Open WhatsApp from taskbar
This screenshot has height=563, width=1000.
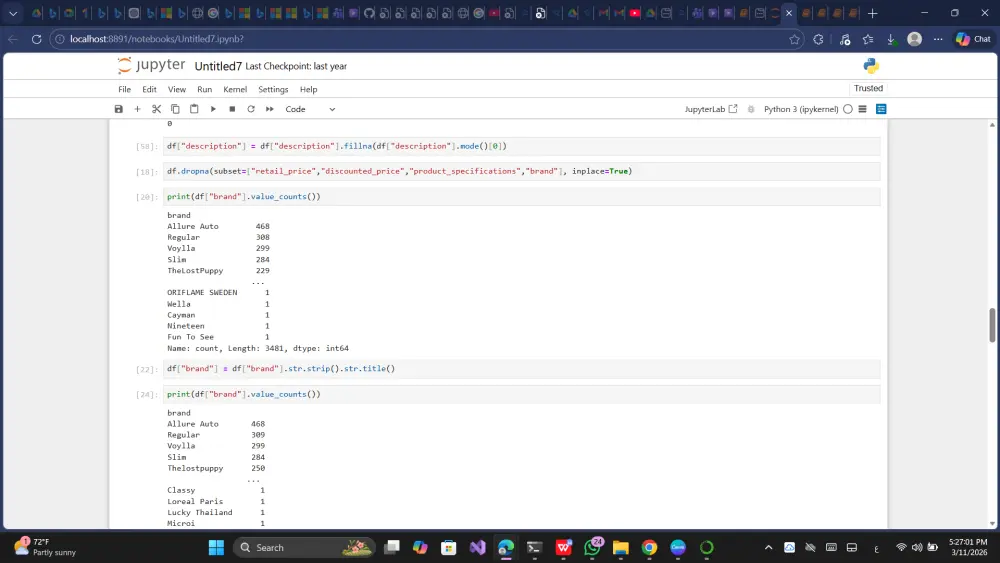592,547
